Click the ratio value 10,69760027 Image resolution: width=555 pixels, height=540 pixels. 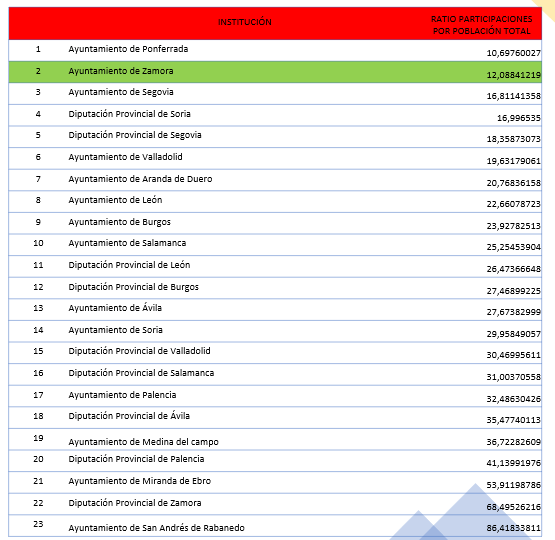(x=514, y=53)
